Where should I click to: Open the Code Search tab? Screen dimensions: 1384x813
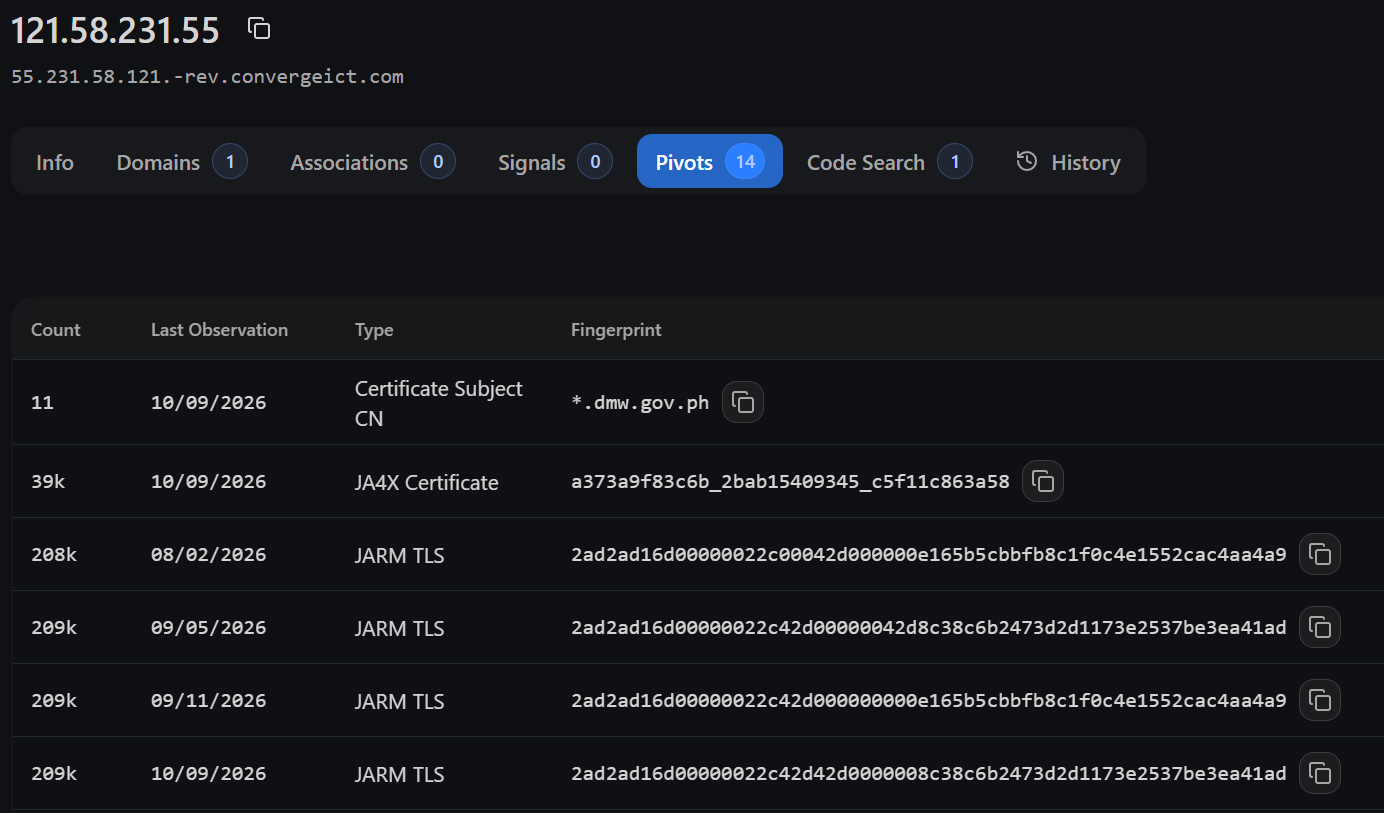pyautogui.click(x=889, y=162)
